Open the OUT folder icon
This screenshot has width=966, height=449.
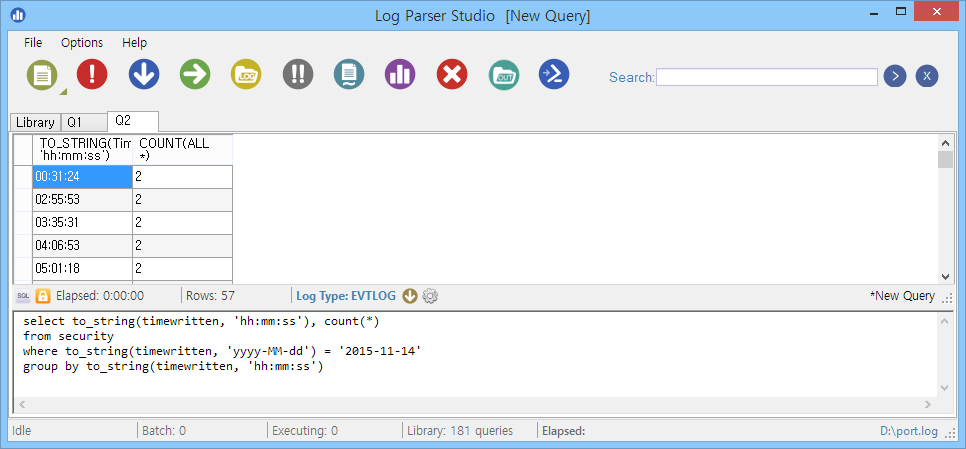click(x=504, y=75)
